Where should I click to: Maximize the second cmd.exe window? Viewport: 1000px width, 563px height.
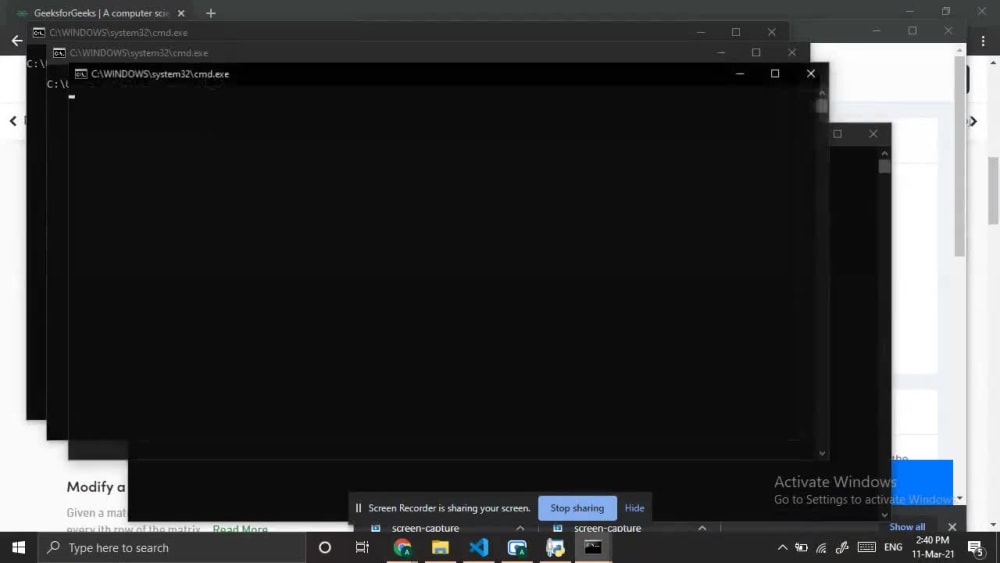(x=756, y=52)
